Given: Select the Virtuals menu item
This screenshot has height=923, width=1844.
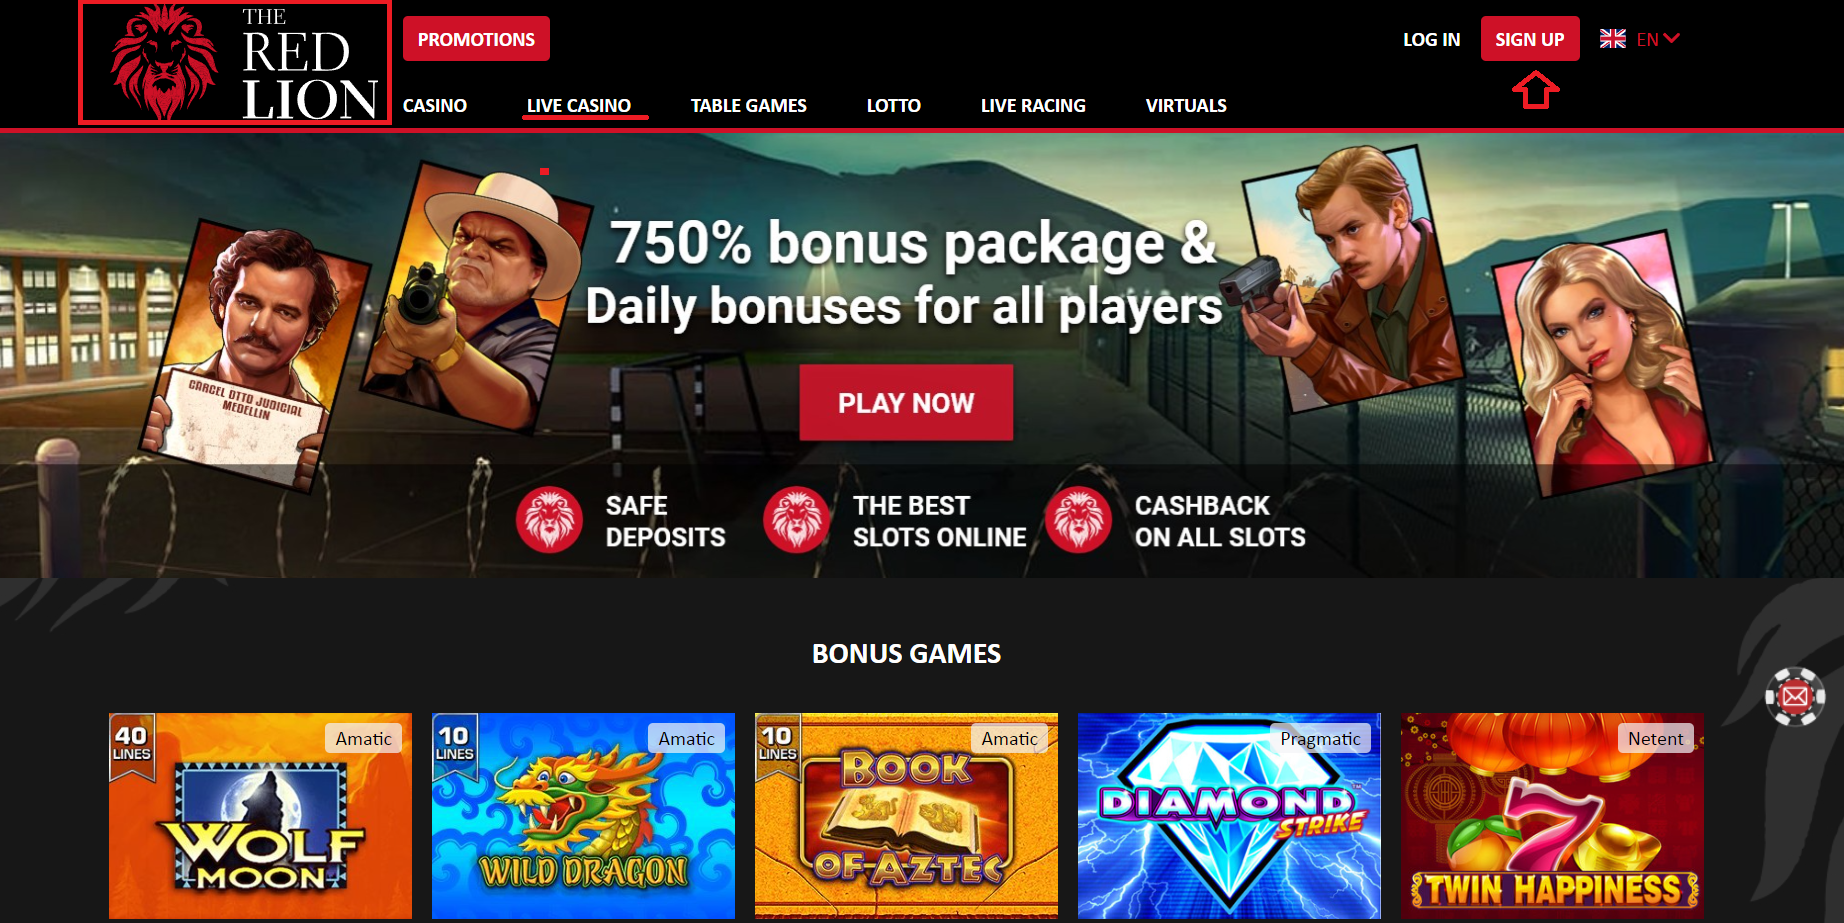Looking at the screenshot, I should click(1186, 105).
